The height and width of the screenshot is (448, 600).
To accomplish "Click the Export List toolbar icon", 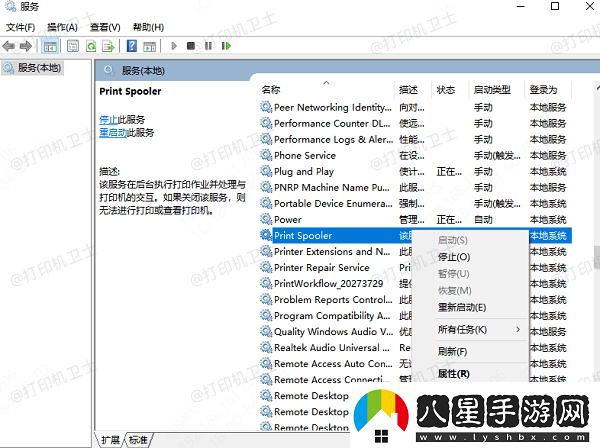I will point(108,46).
